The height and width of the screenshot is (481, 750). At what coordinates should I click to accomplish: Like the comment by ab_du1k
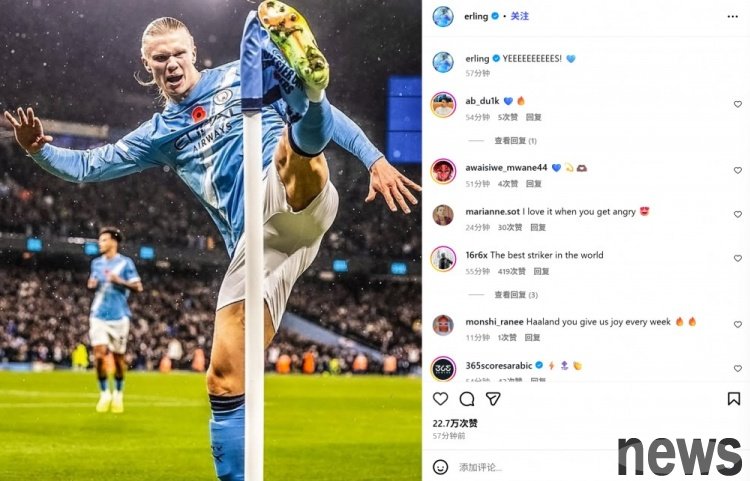pos(738,104)
